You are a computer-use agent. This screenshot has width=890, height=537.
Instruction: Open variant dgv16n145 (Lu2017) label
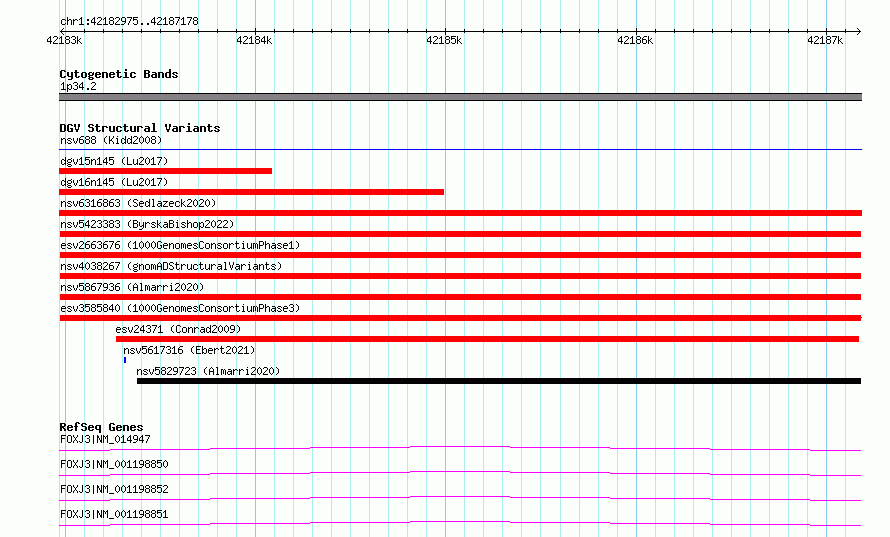click(114, 182)
